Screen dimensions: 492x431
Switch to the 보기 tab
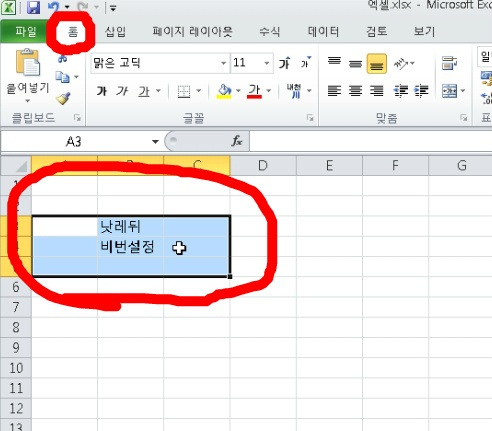click(424, 32)
